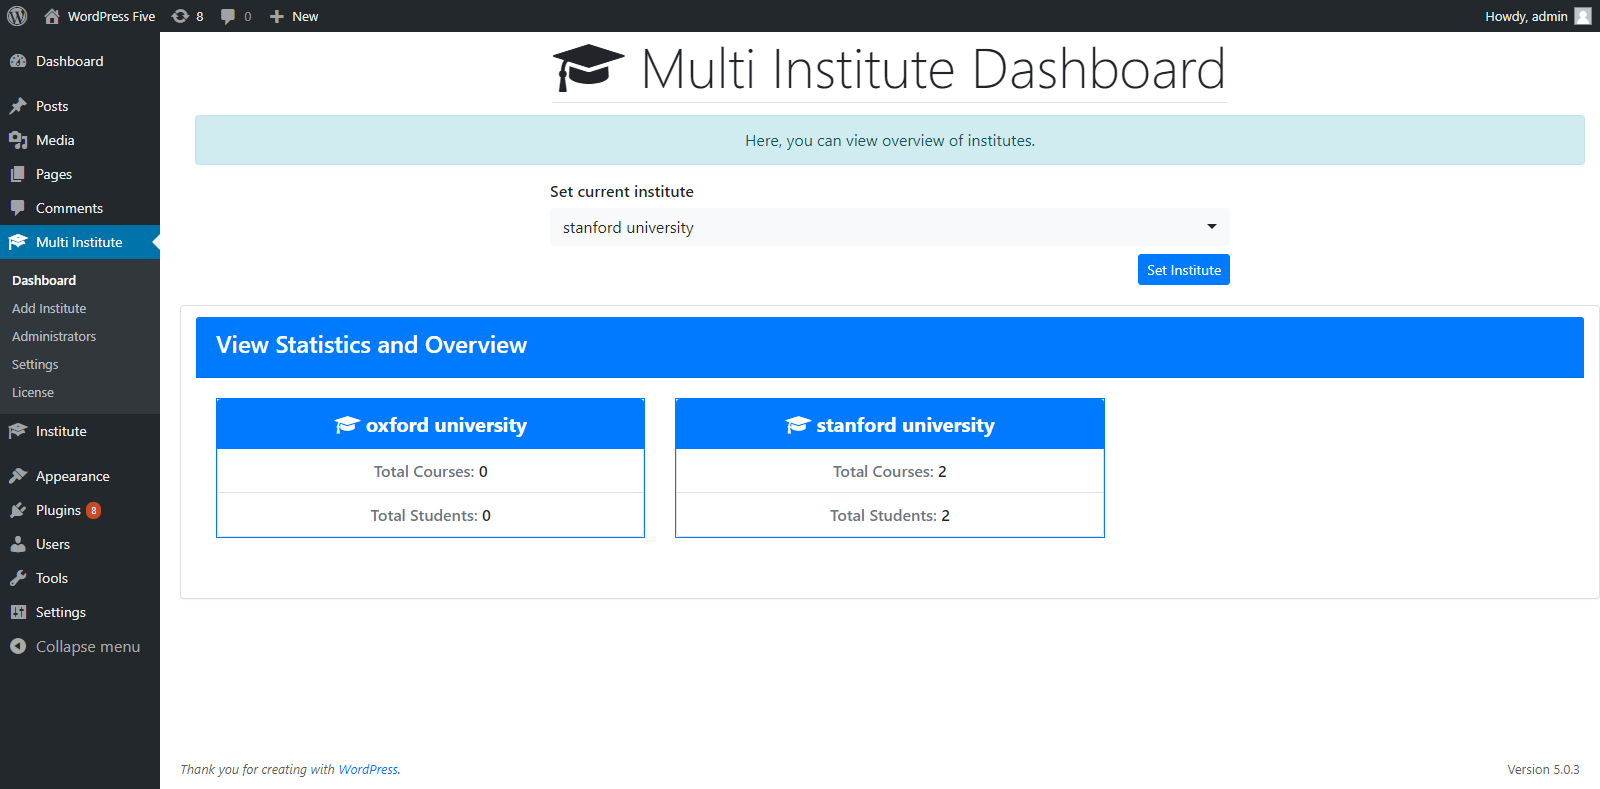The width and height of the screenshot is (1600, 789).
Task: Click the large graduation cap header icon
Action: pyautogui.click(x=588, y=68)
